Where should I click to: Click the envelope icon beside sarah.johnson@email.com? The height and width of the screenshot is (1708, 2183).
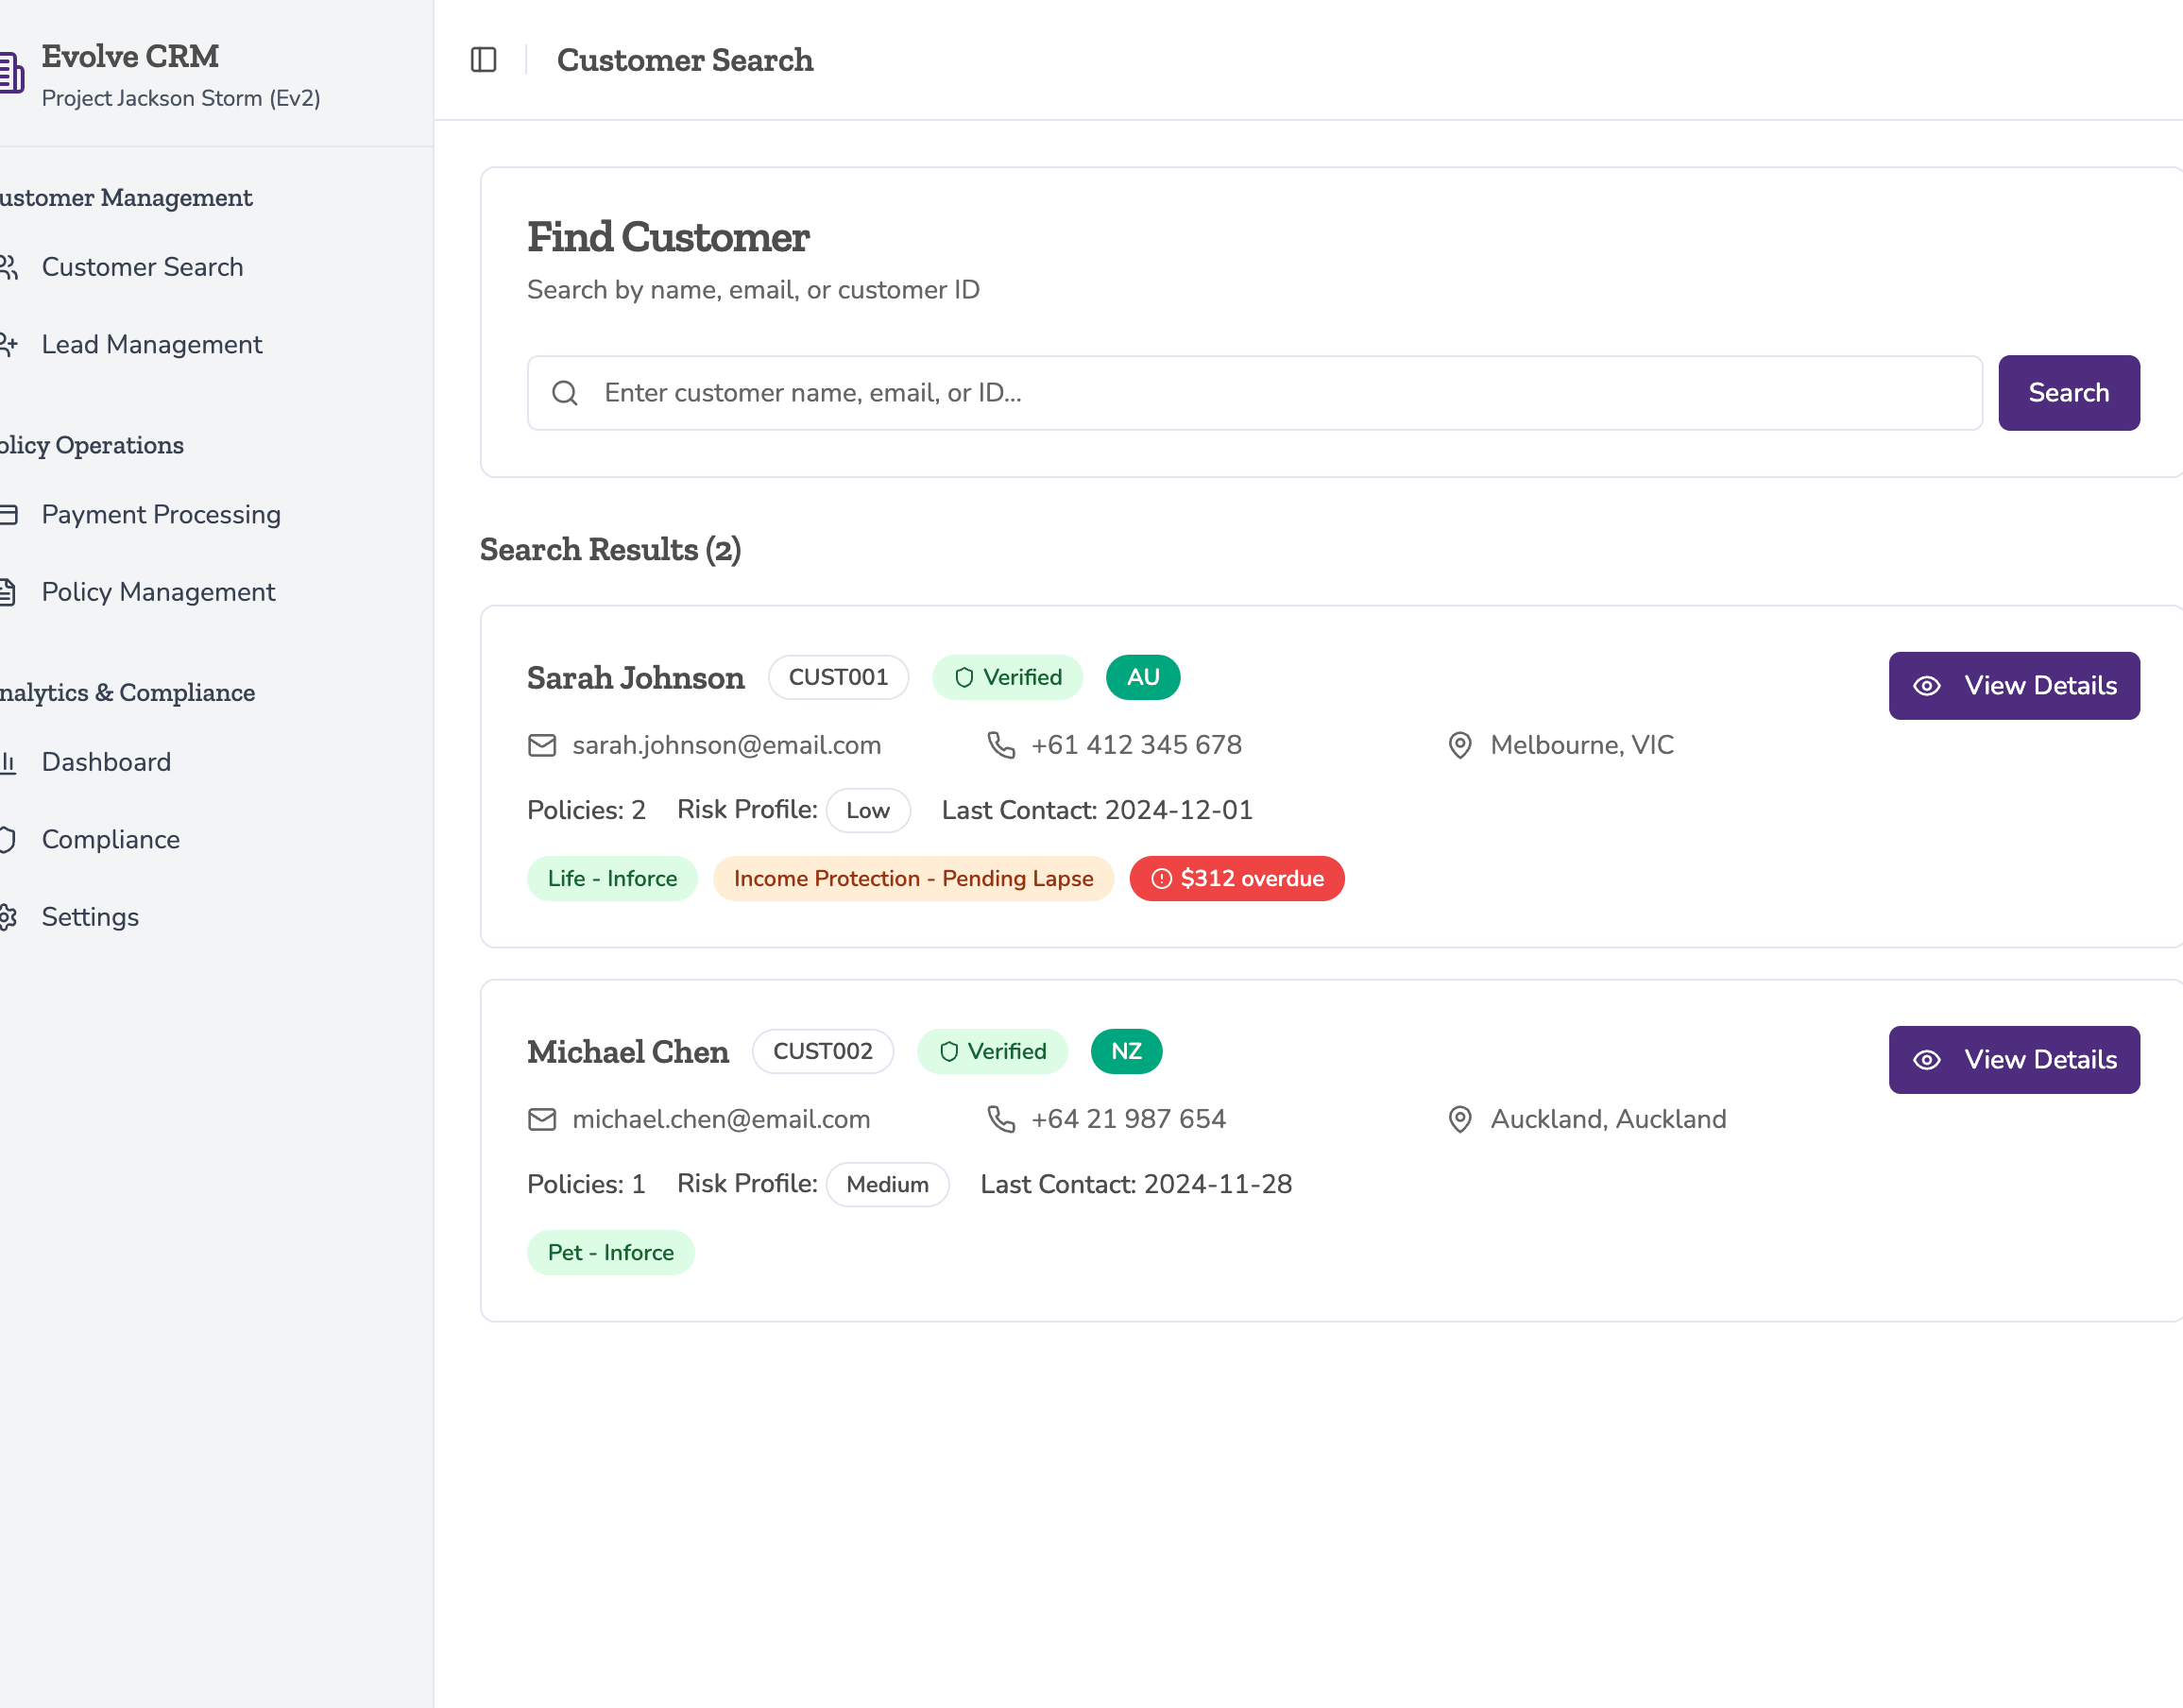tap(542, 745)
